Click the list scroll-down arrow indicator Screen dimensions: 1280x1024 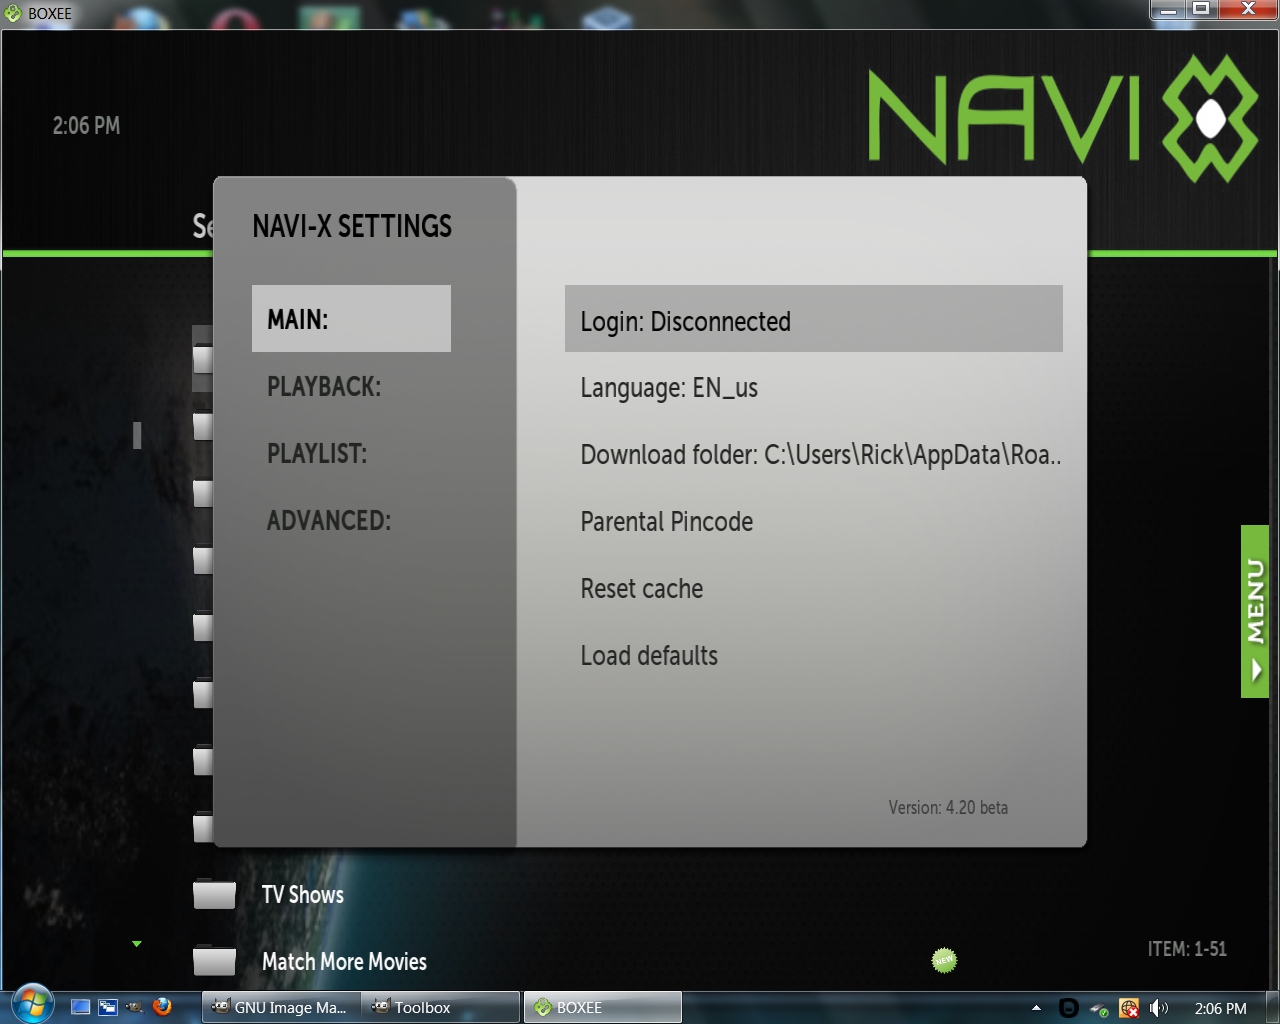point(137,943)
